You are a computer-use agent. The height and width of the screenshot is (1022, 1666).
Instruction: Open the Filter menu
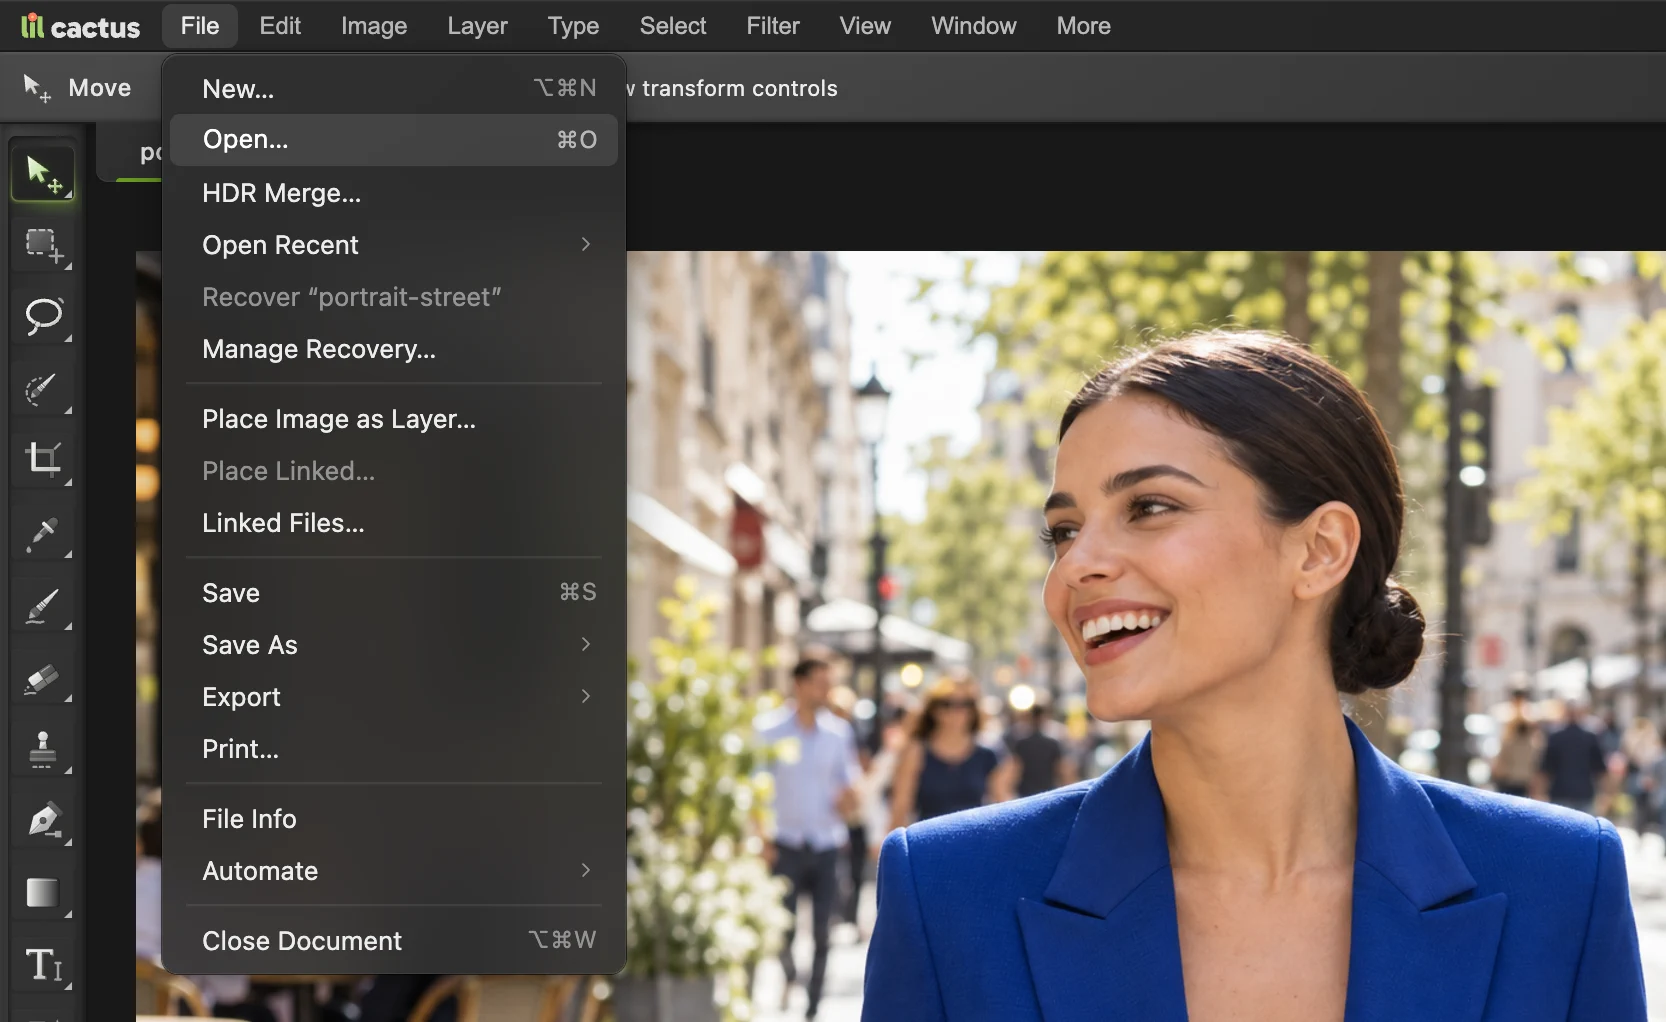pyautogui.click(x=773, y=26)
